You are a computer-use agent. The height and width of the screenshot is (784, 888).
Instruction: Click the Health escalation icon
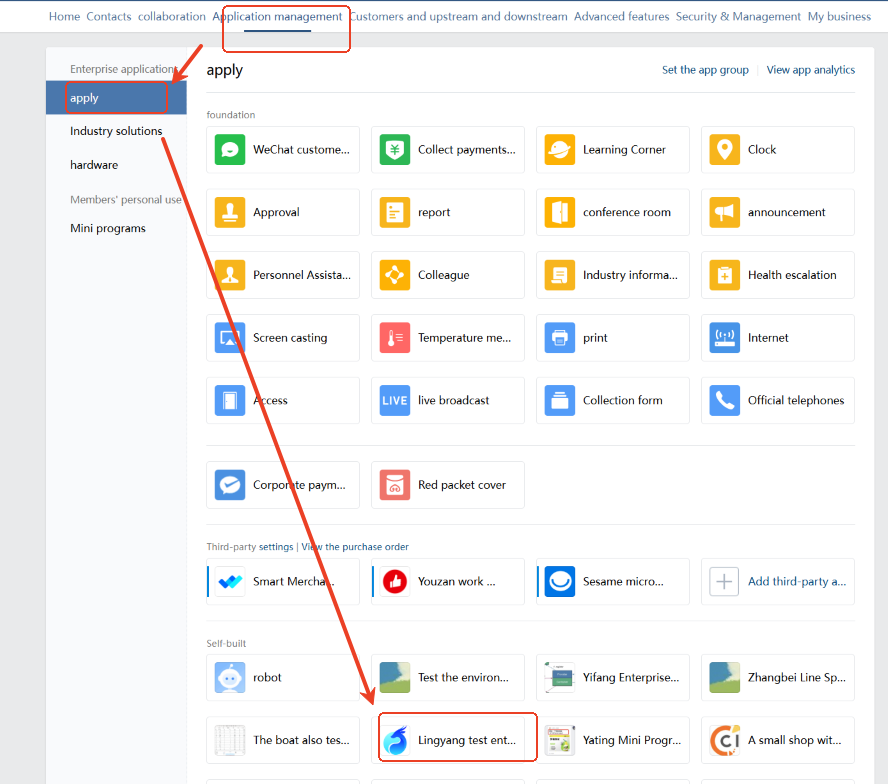724,275
